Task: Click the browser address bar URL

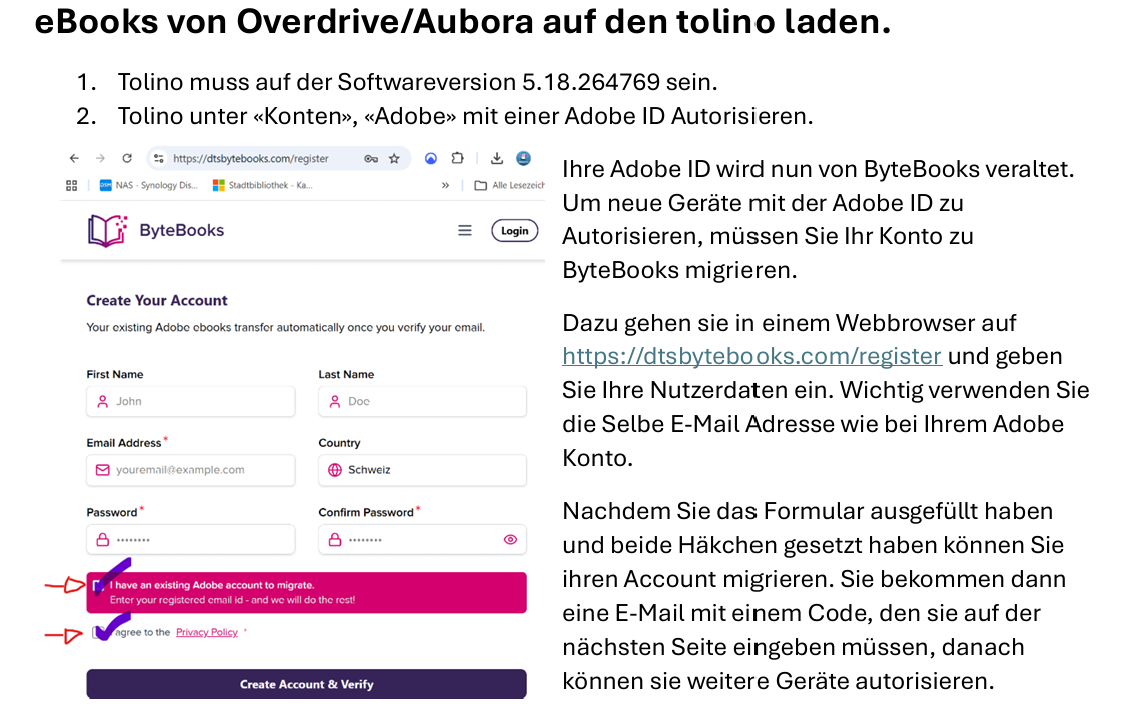Action: click(x=250, y=158)
